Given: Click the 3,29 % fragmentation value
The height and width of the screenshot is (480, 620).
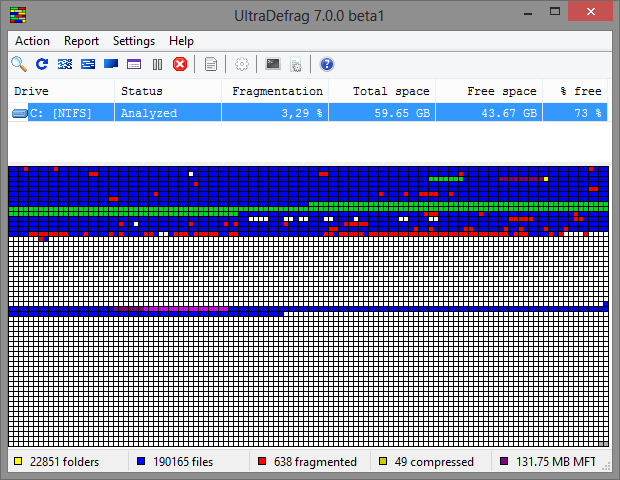Looking at the screenshot, I should coord(302,113).
